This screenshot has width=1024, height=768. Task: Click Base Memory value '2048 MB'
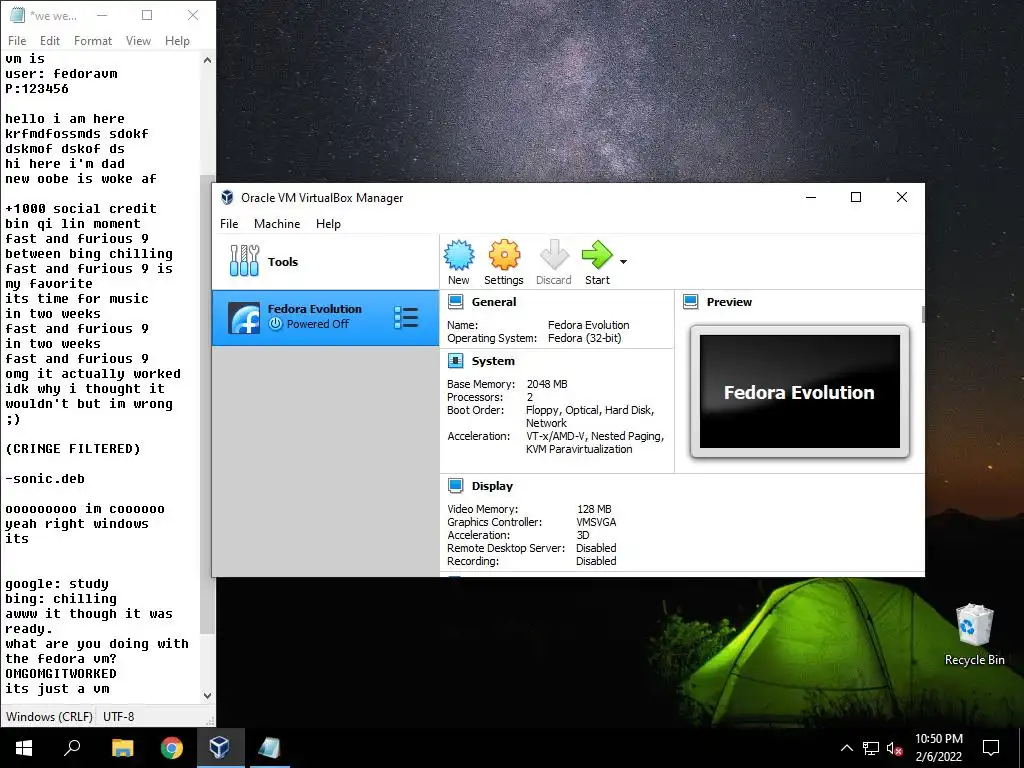click(547, 384)
